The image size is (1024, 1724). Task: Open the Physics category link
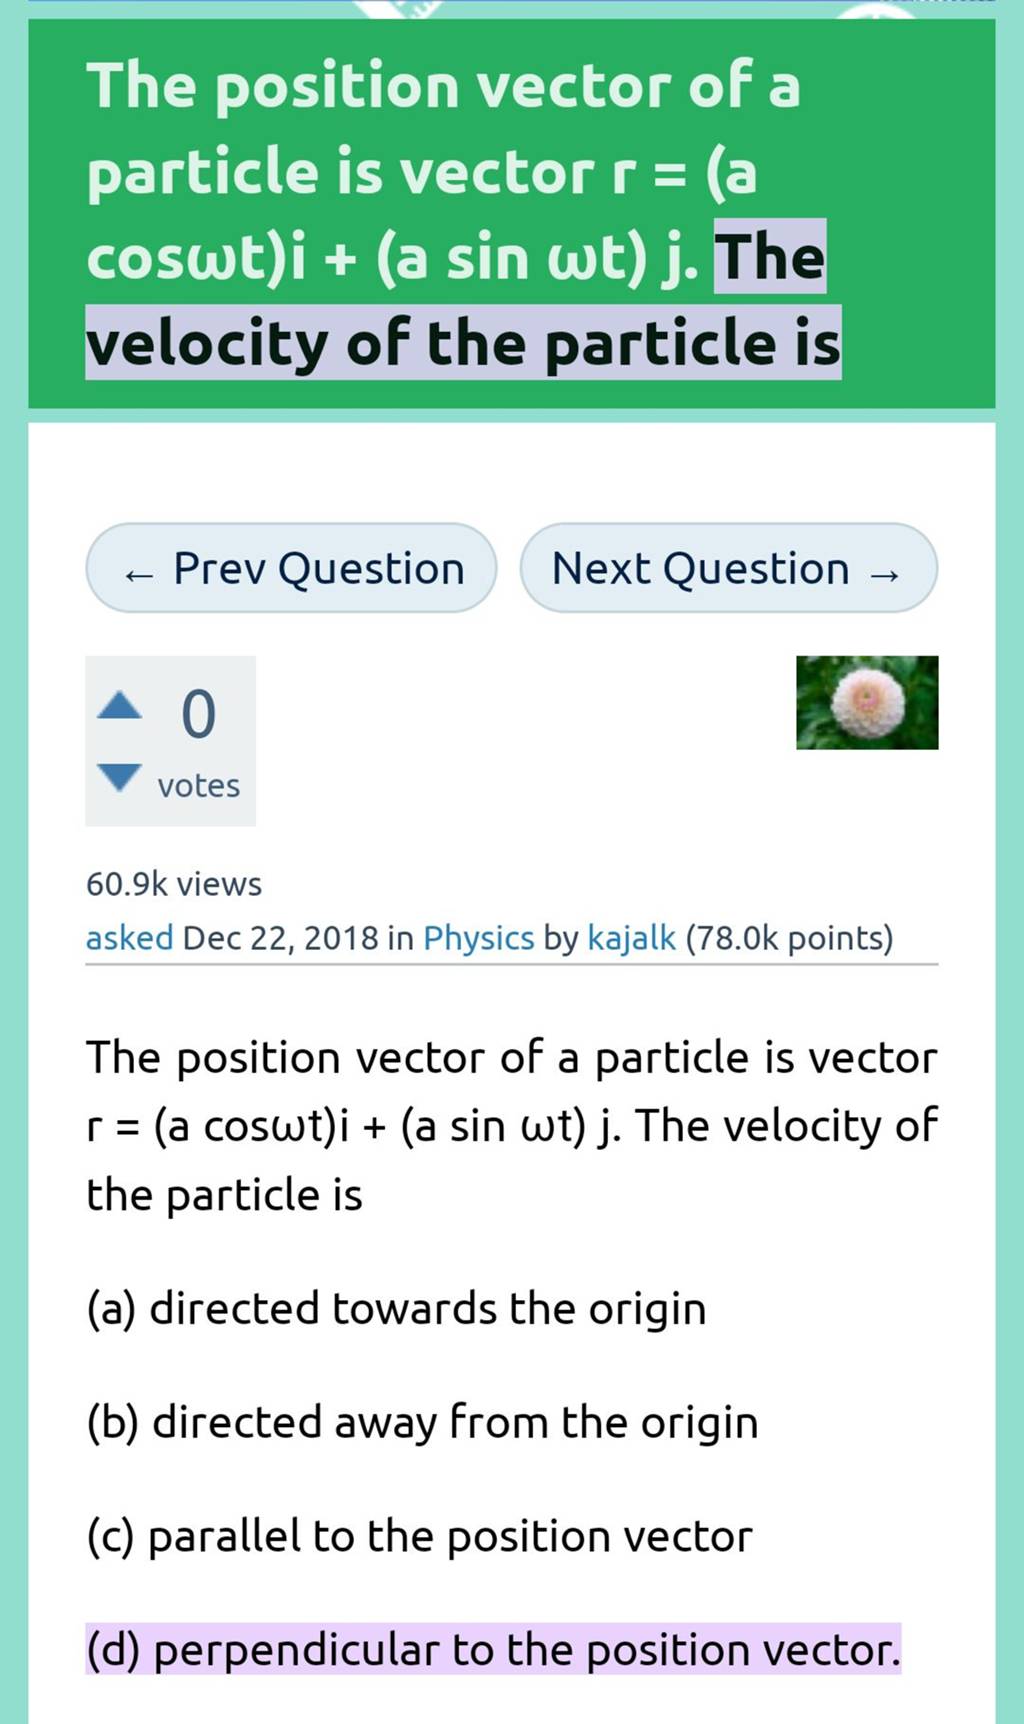click(476, 938)
